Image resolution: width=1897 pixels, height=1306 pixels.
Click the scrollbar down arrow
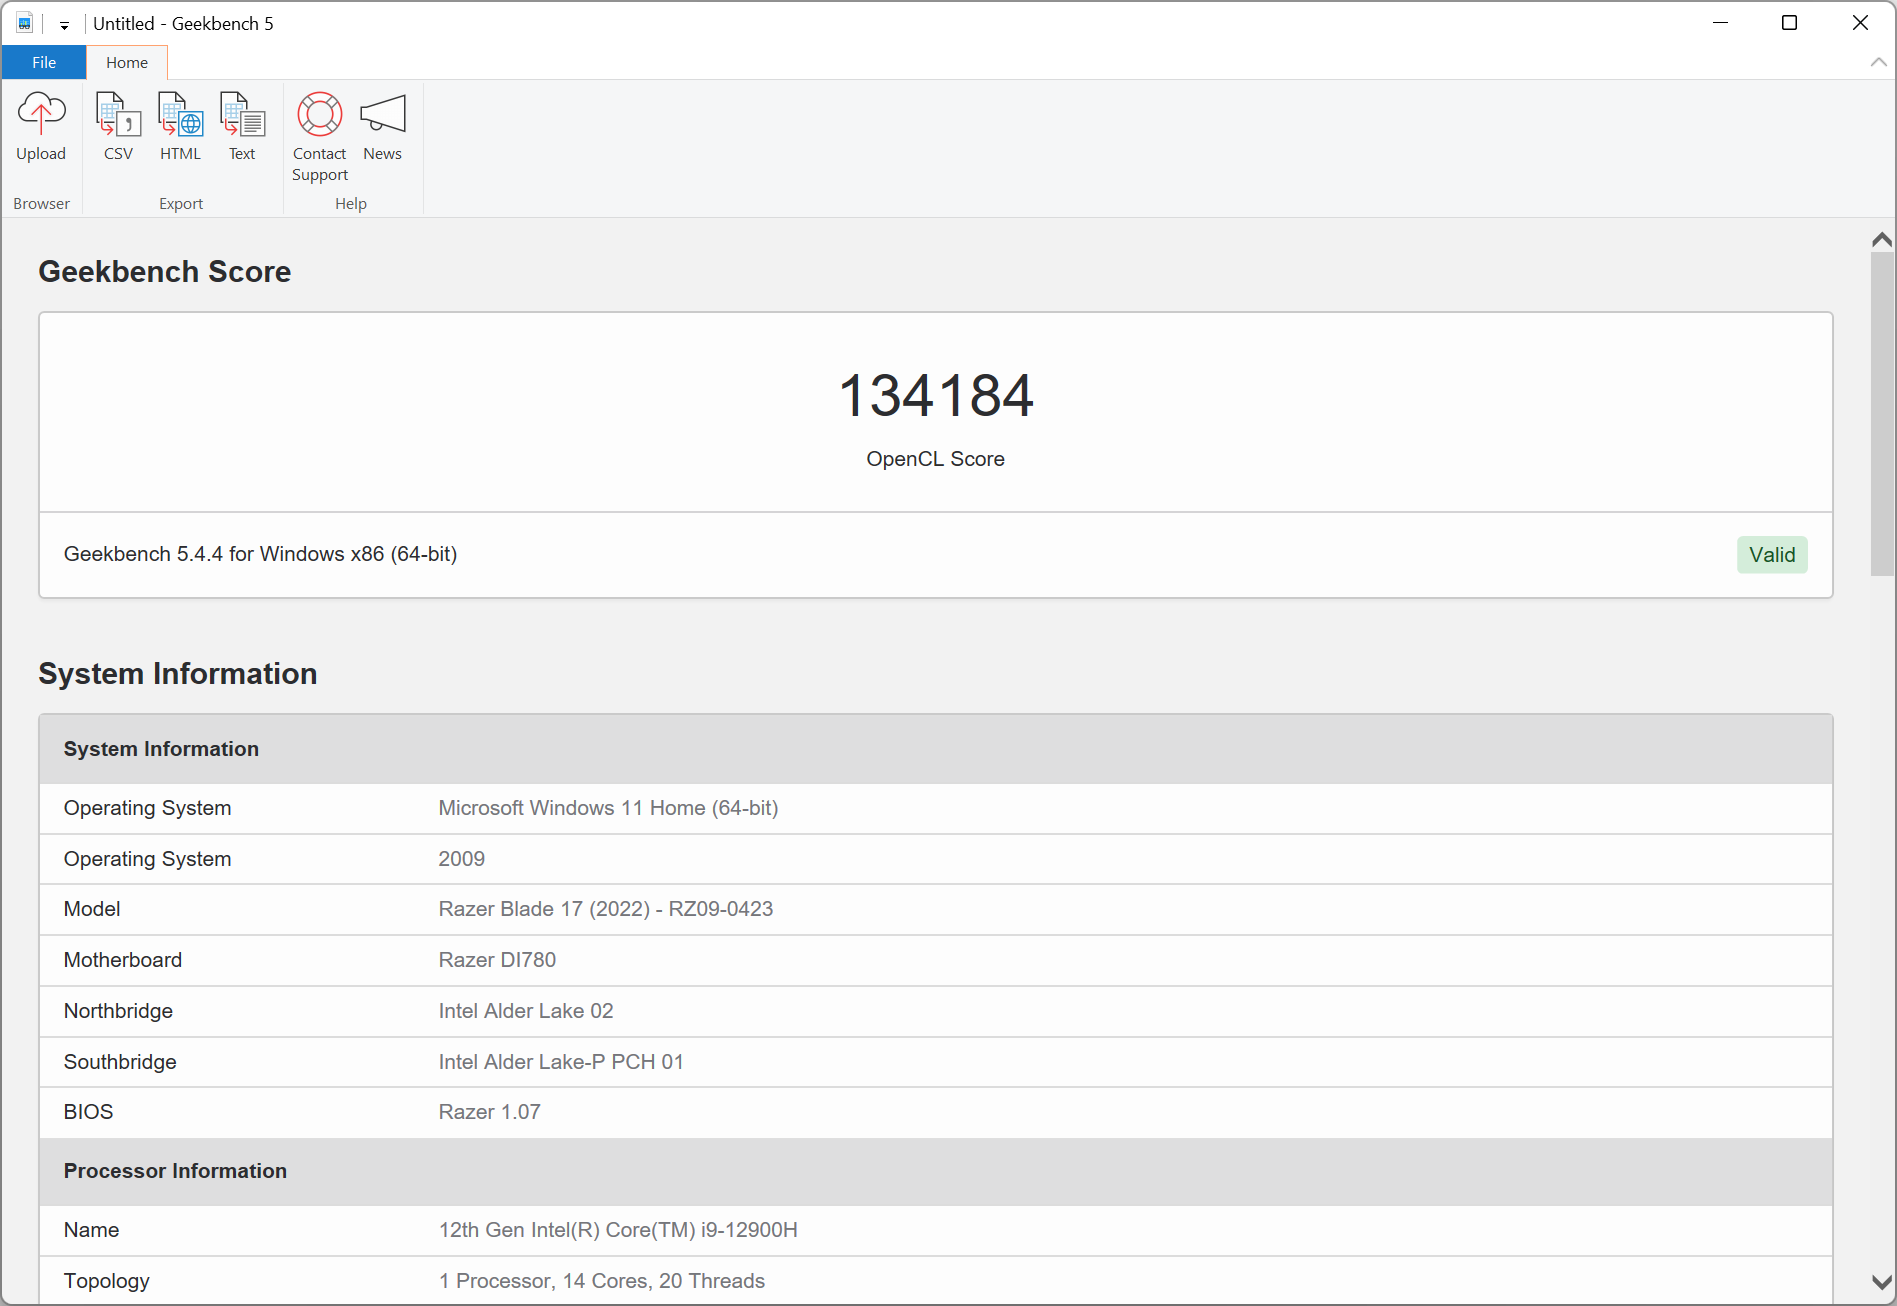pyautogui.click(x=1881, y=1282)
